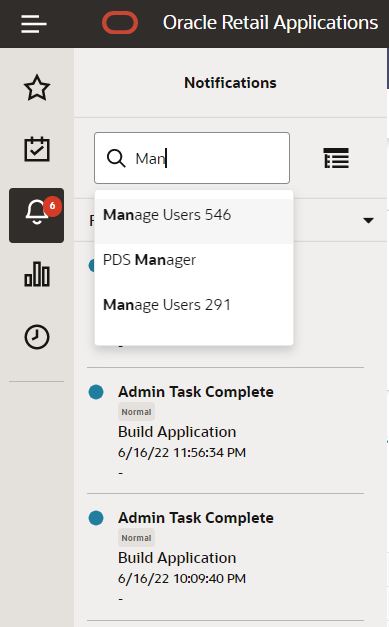Open the Reports bar chart icon
389x627 pixels.
tap(37, 274)
